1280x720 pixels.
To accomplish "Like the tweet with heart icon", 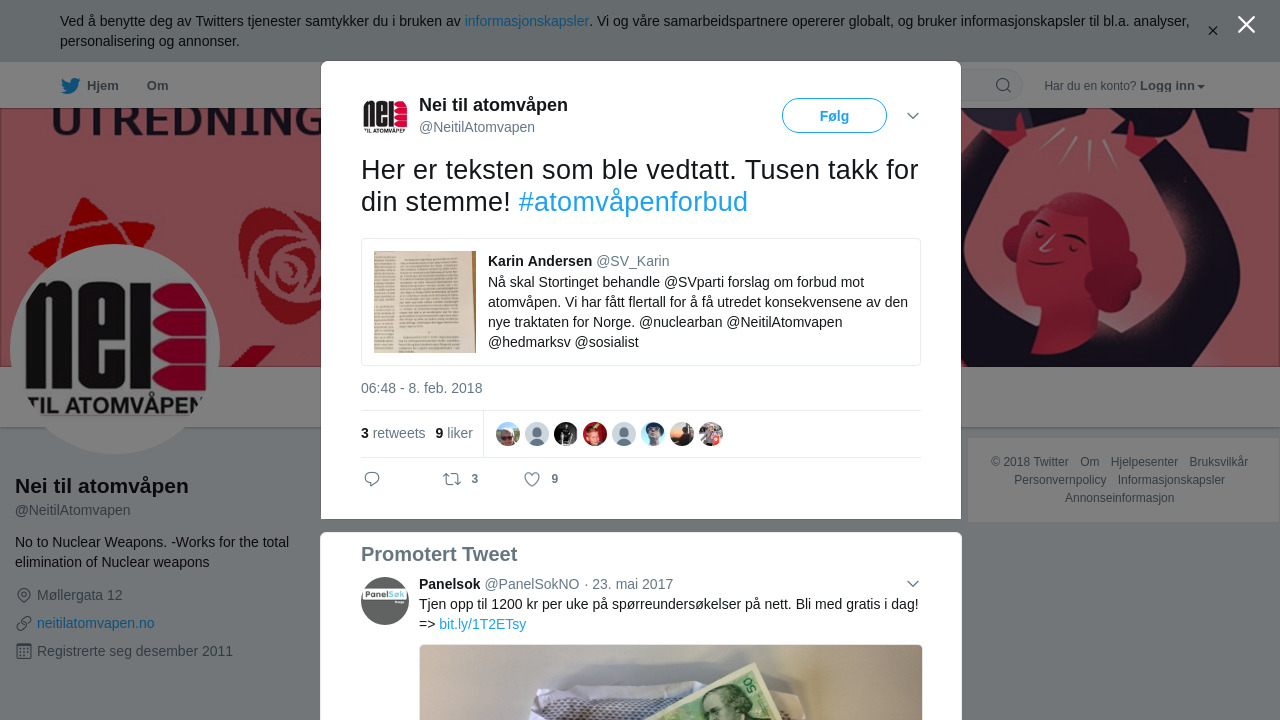I will pyautogui.click(x=532, y=479).
